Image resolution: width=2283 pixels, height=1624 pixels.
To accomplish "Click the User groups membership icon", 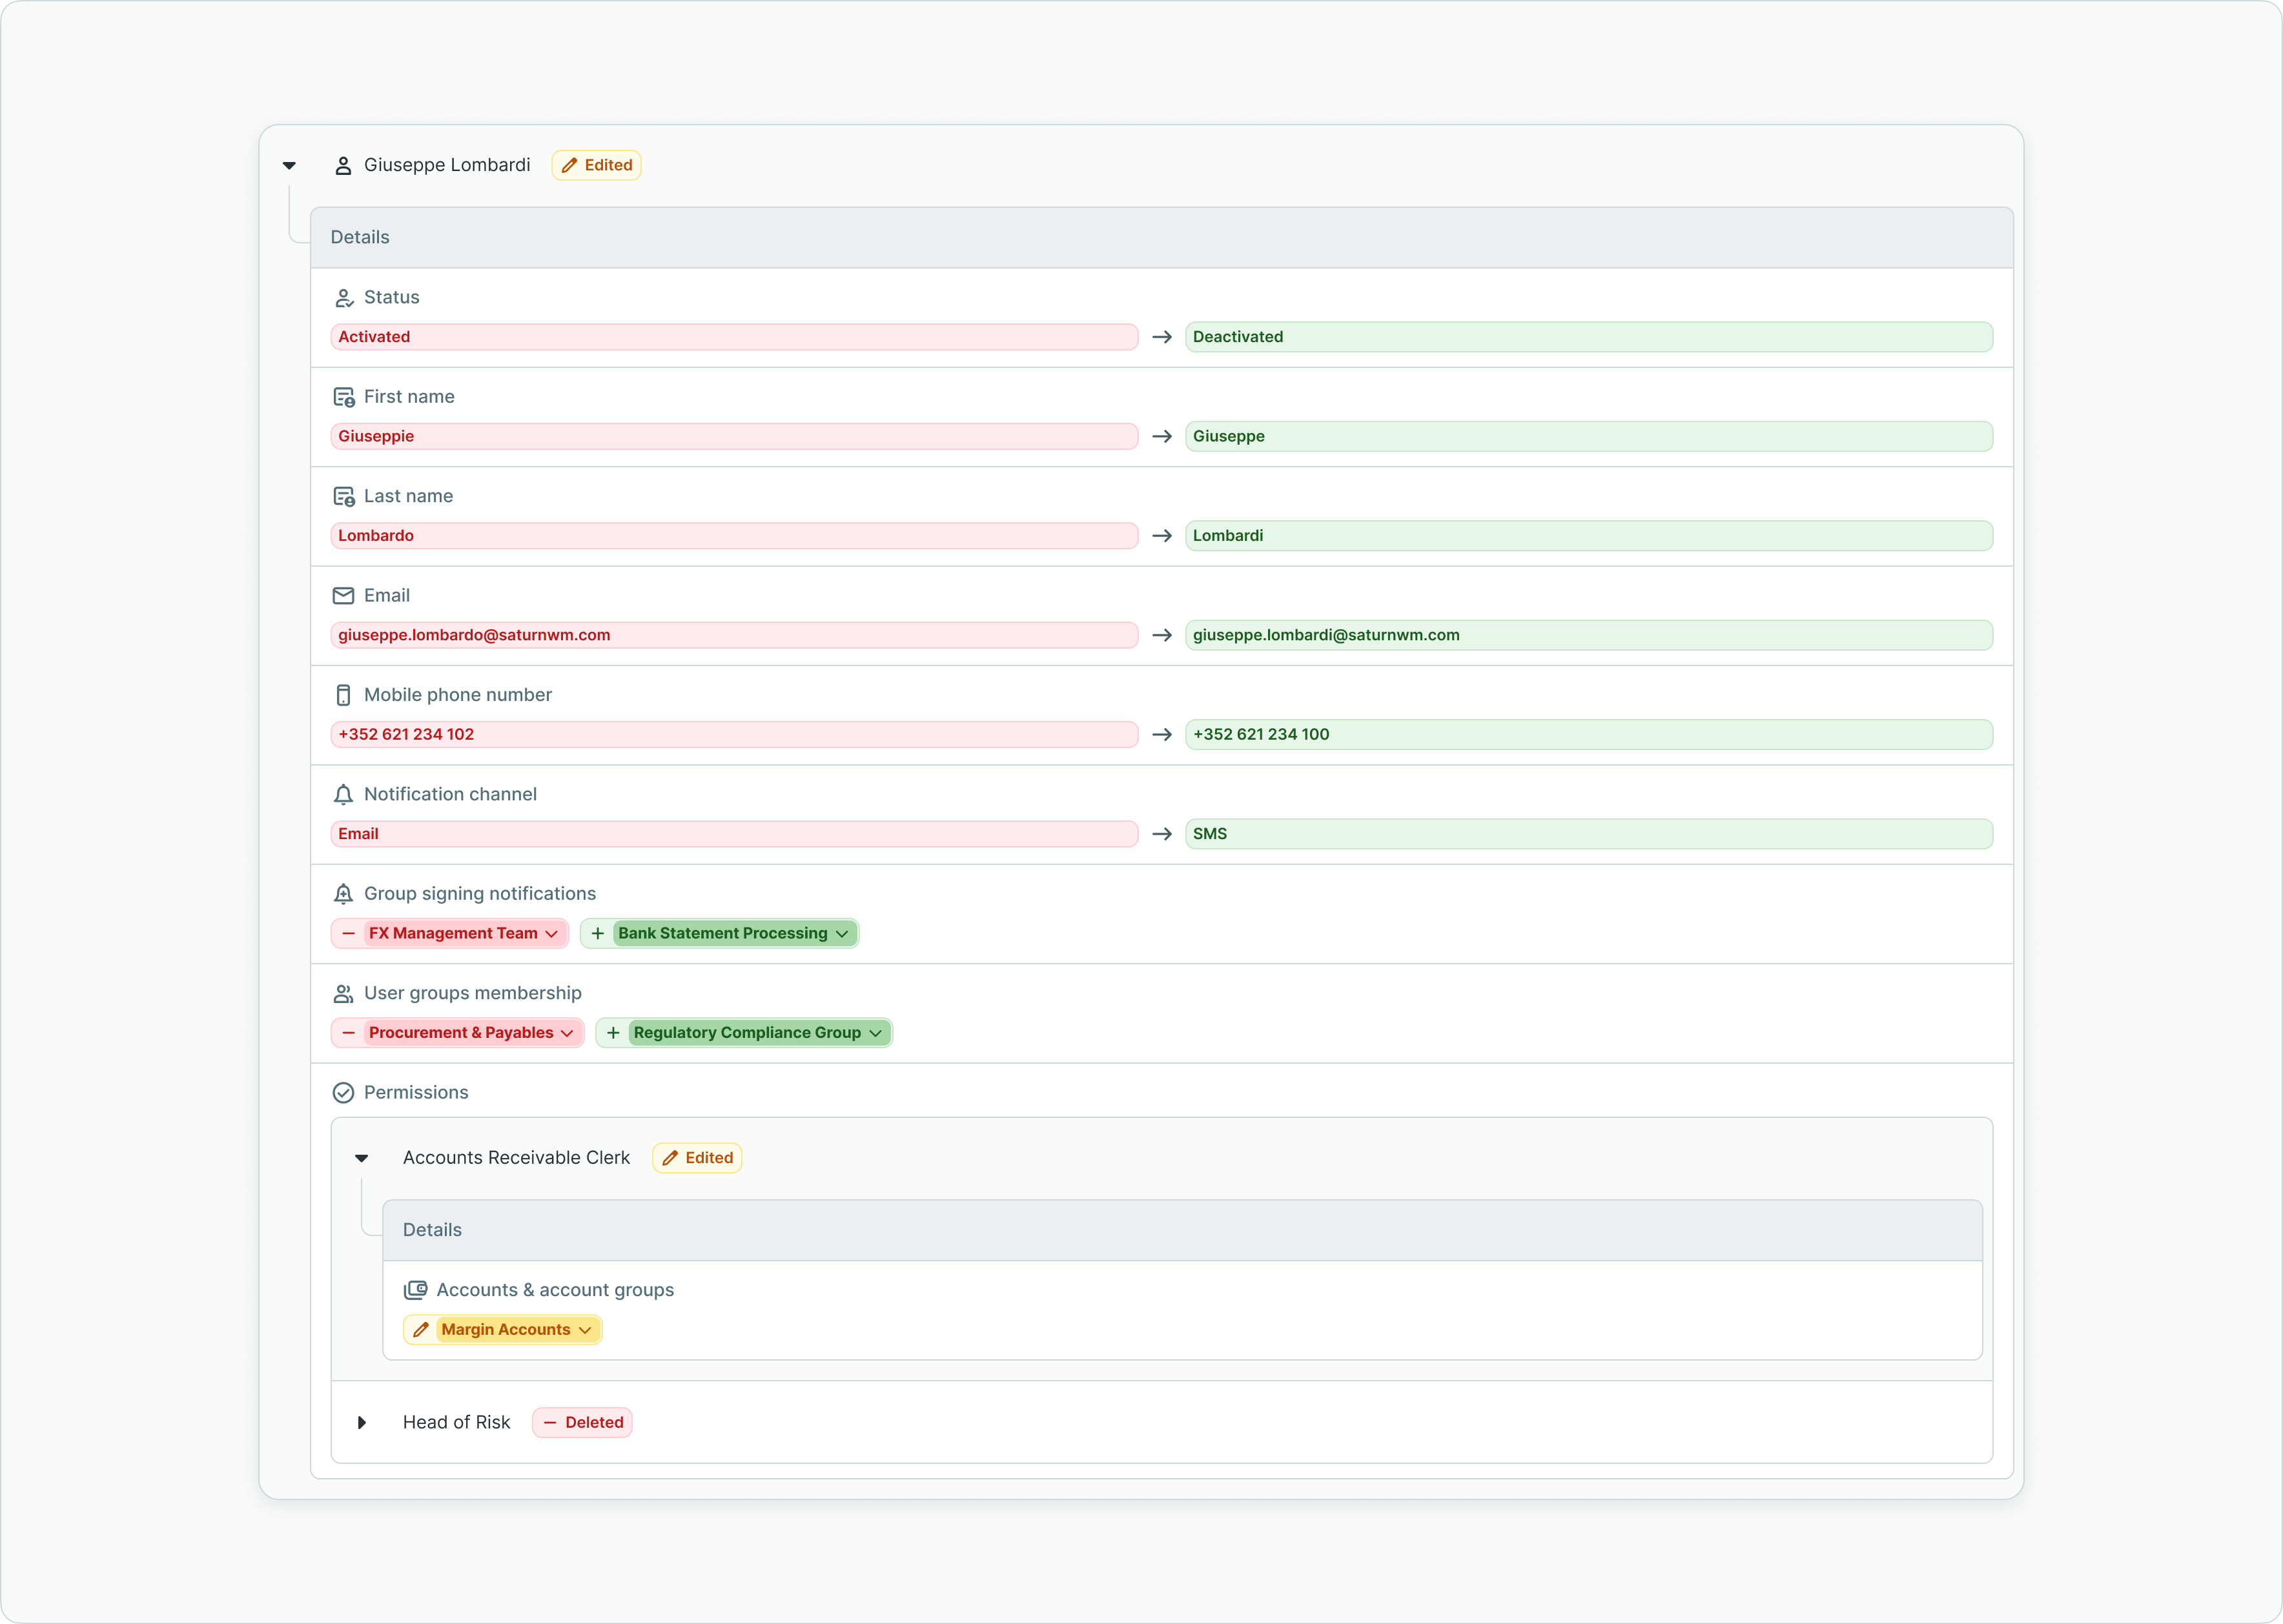I will click(x=343, y=994).
